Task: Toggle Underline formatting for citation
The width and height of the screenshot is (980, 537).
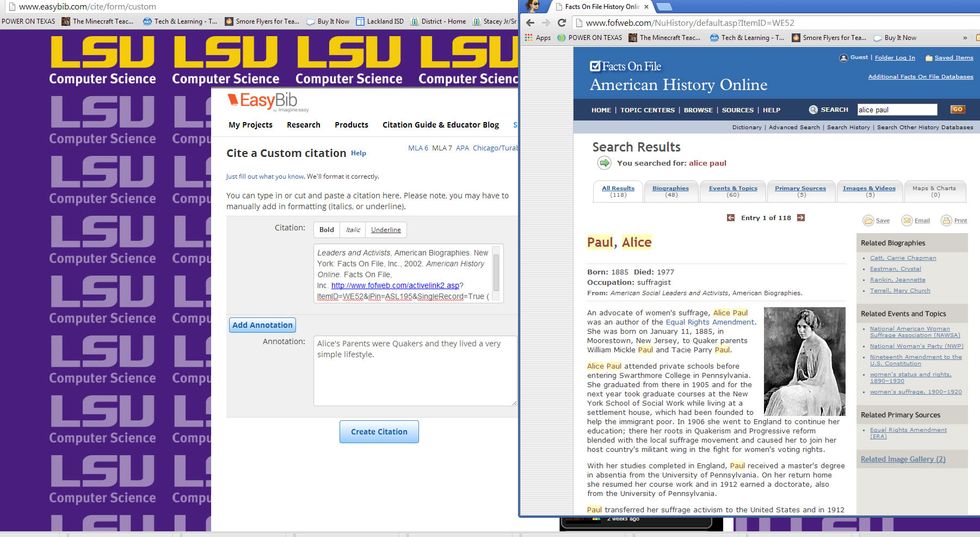Action: pyautogui.click(x=385, y=230)
